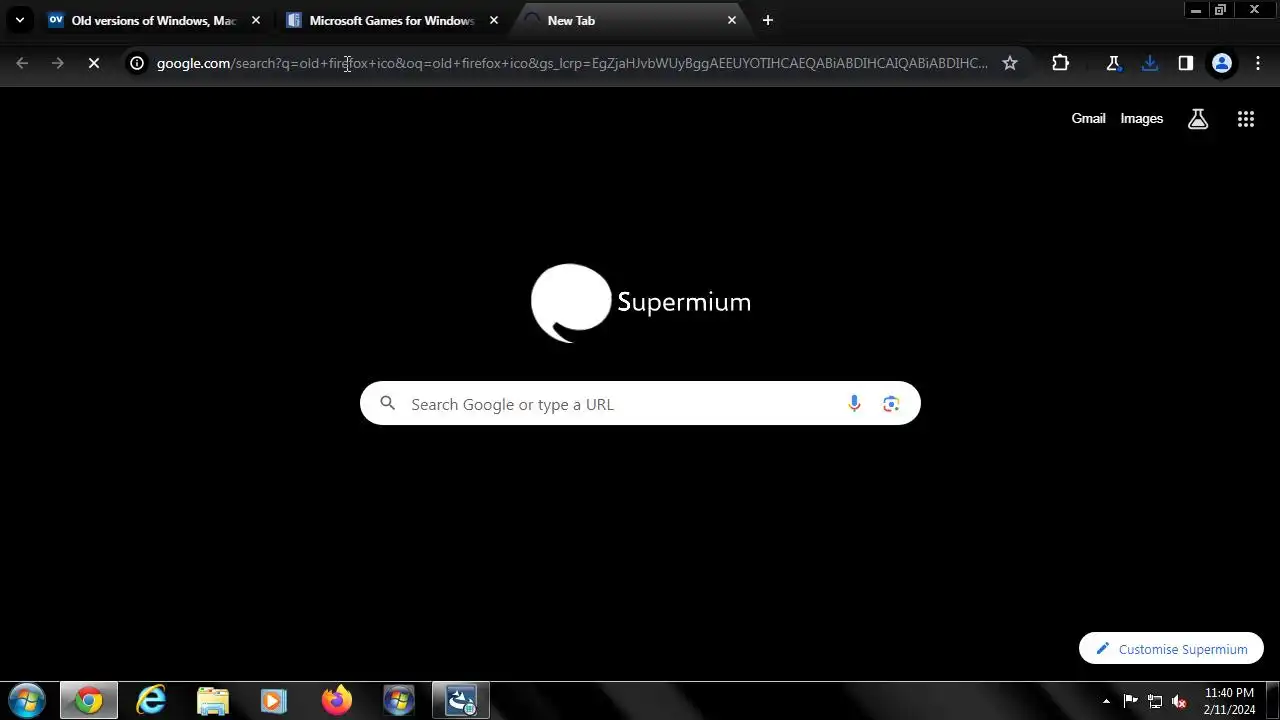Close the New Tab tab
Image resolution: width=1280 pixels, height=720 pixels.
click(x=732, y=20)
